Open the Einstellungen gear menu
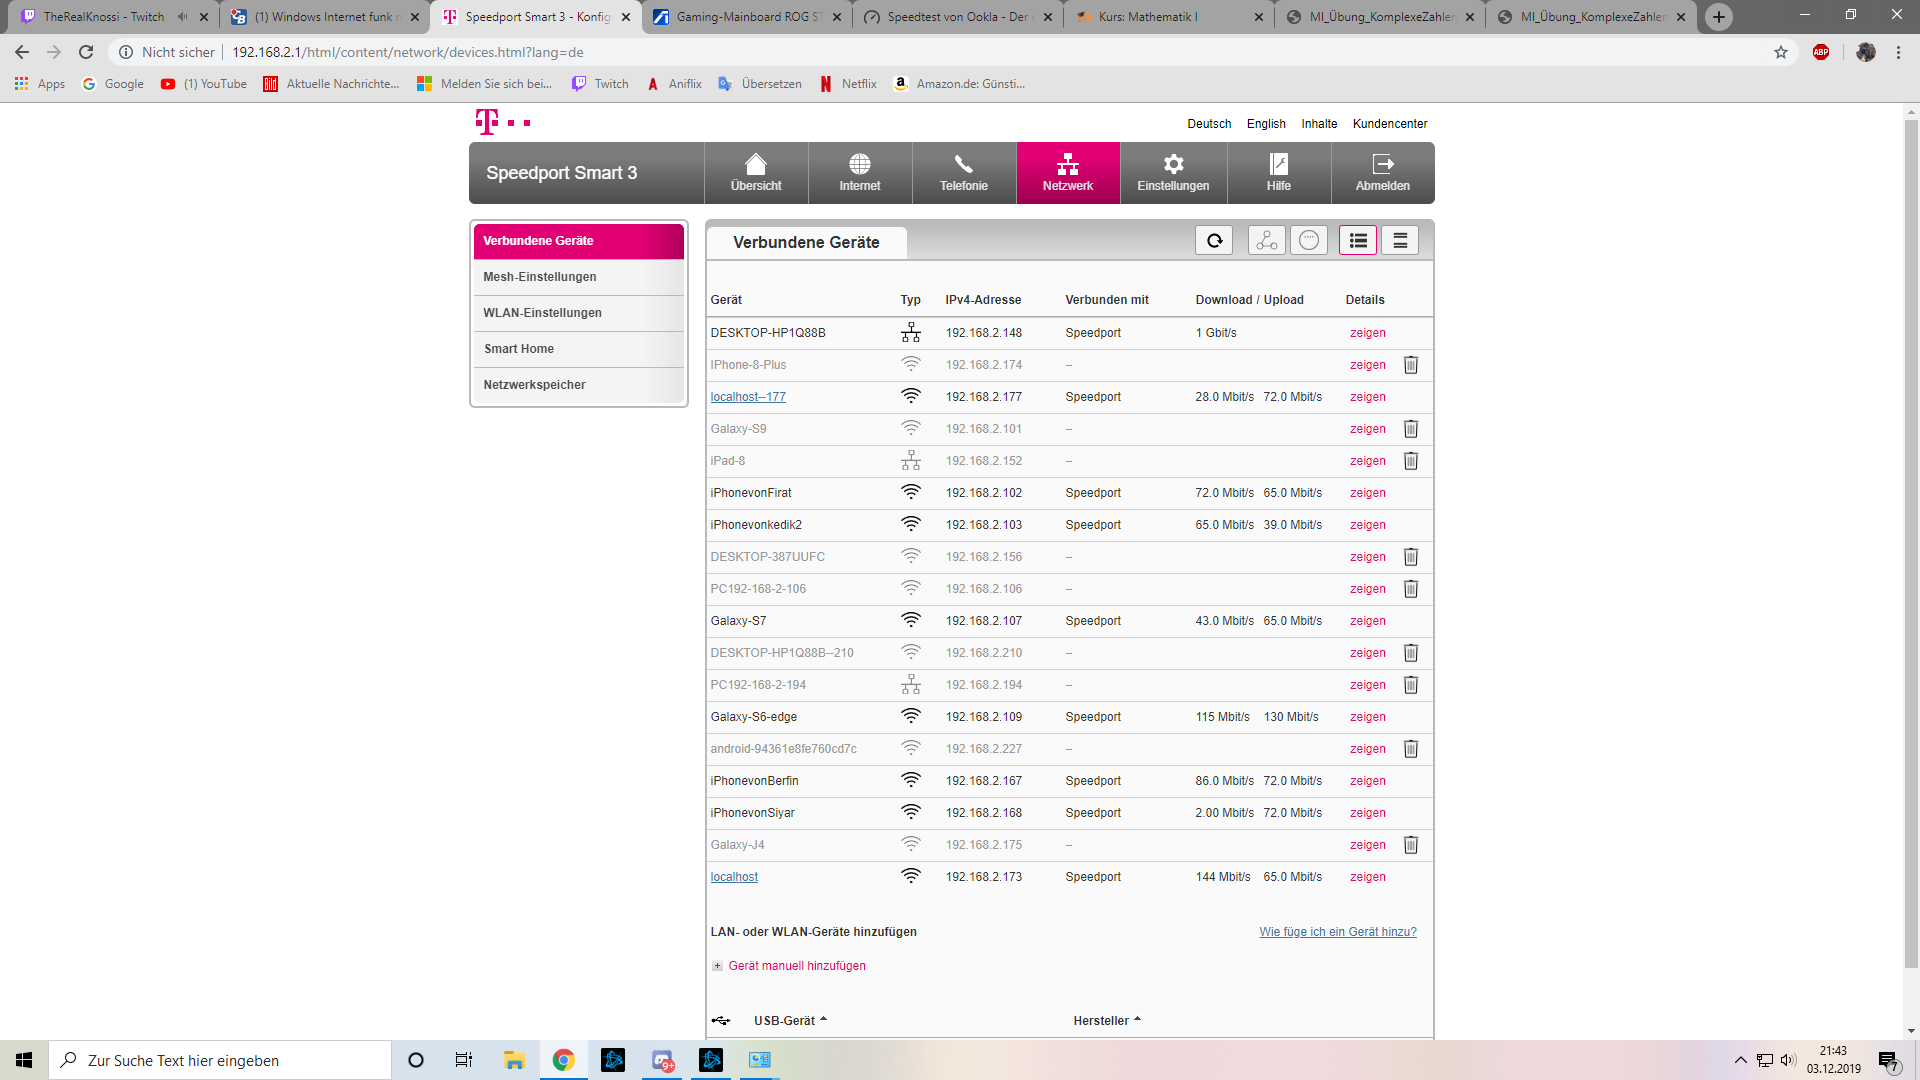 [x=1173, y=173]
